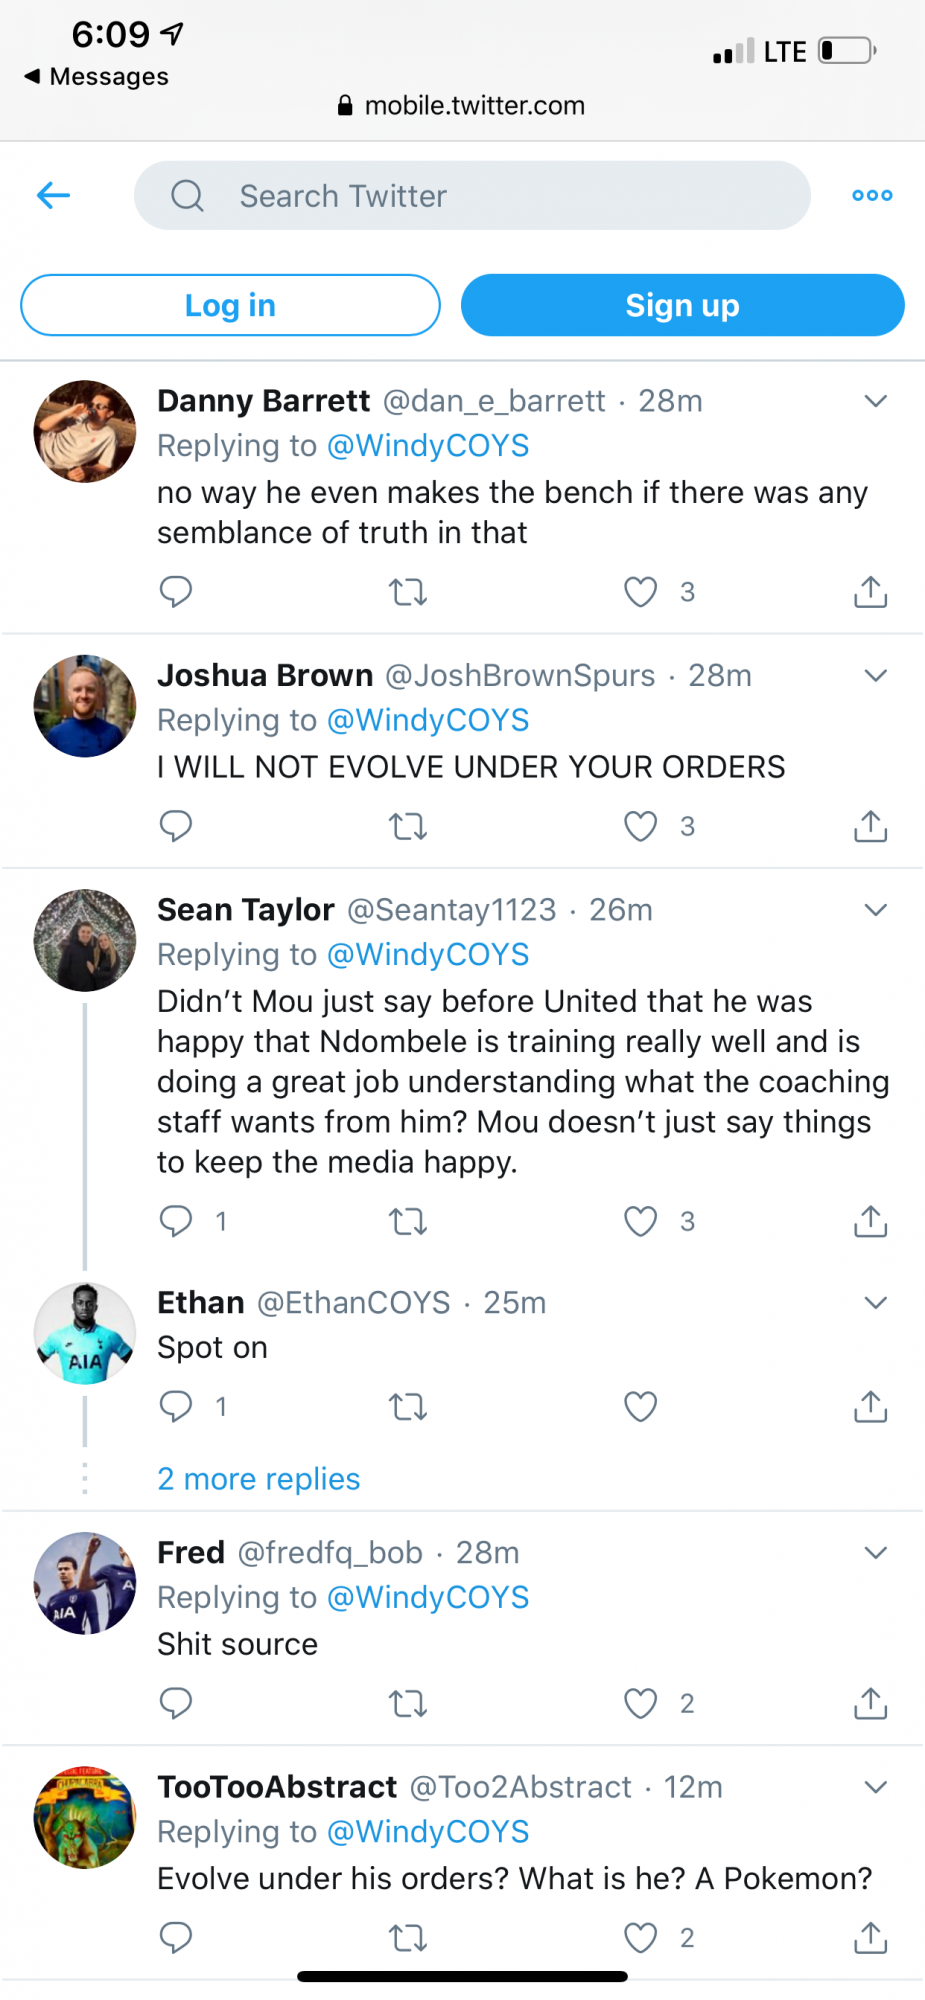
Task: Open the three-dot more options menu
Action: pos(872,195)
